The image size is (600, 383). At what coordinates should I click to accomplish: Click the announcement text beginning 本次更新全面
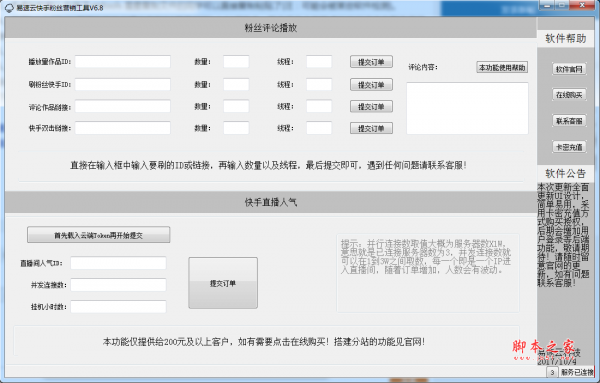pyautogui.click(x=563, y=235)
